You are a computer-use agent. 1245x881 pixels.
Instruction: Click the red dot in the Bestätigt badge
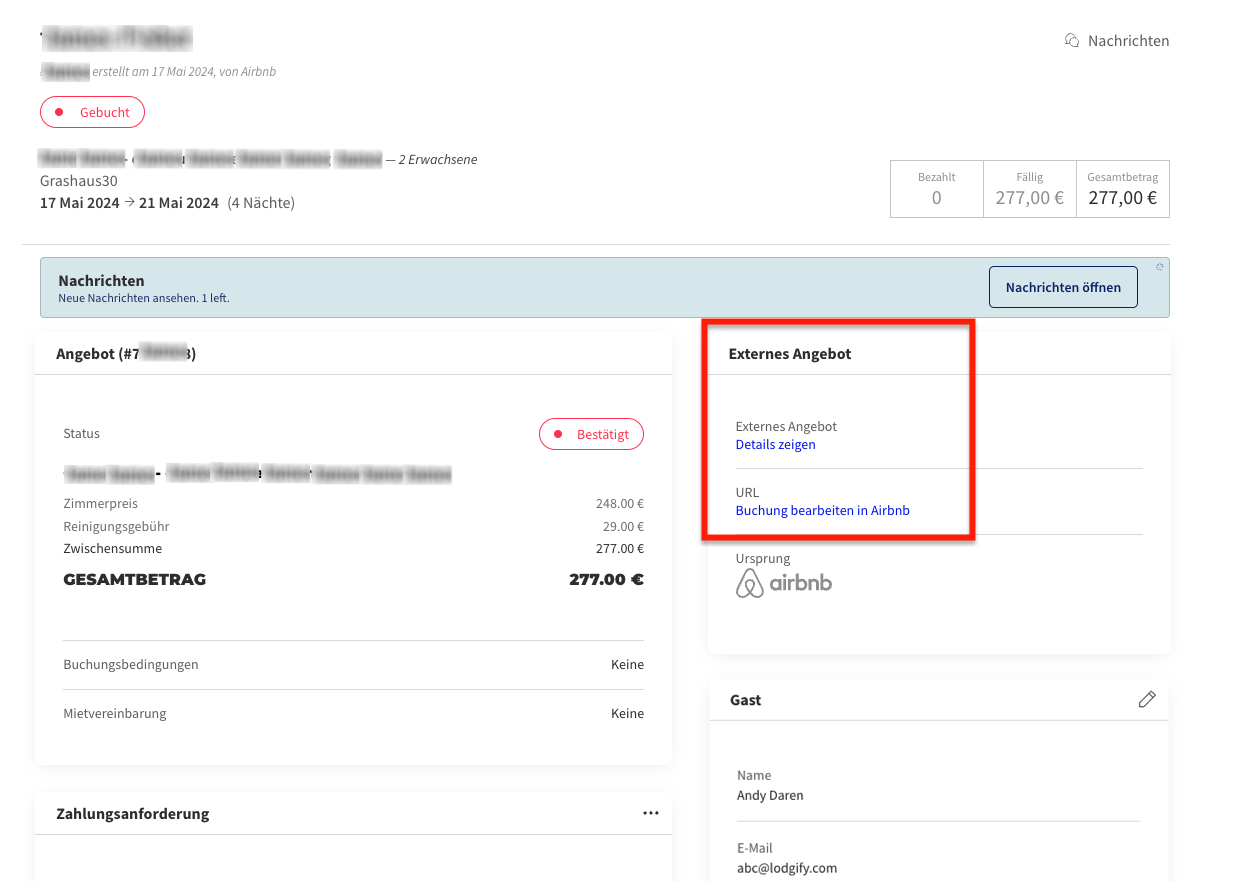[x=558, y=435]
